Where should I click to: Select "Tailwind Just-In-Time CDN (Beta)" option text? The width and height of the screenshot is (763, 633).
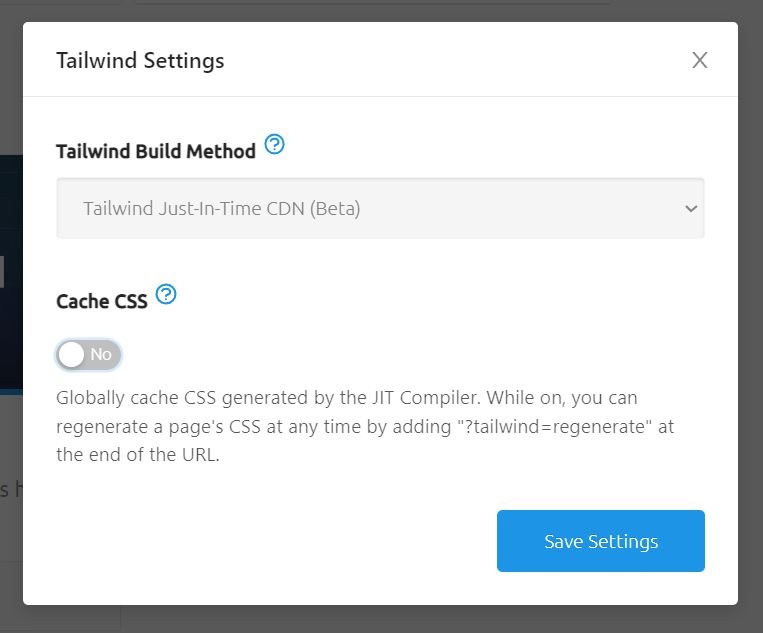coord(221,209)
